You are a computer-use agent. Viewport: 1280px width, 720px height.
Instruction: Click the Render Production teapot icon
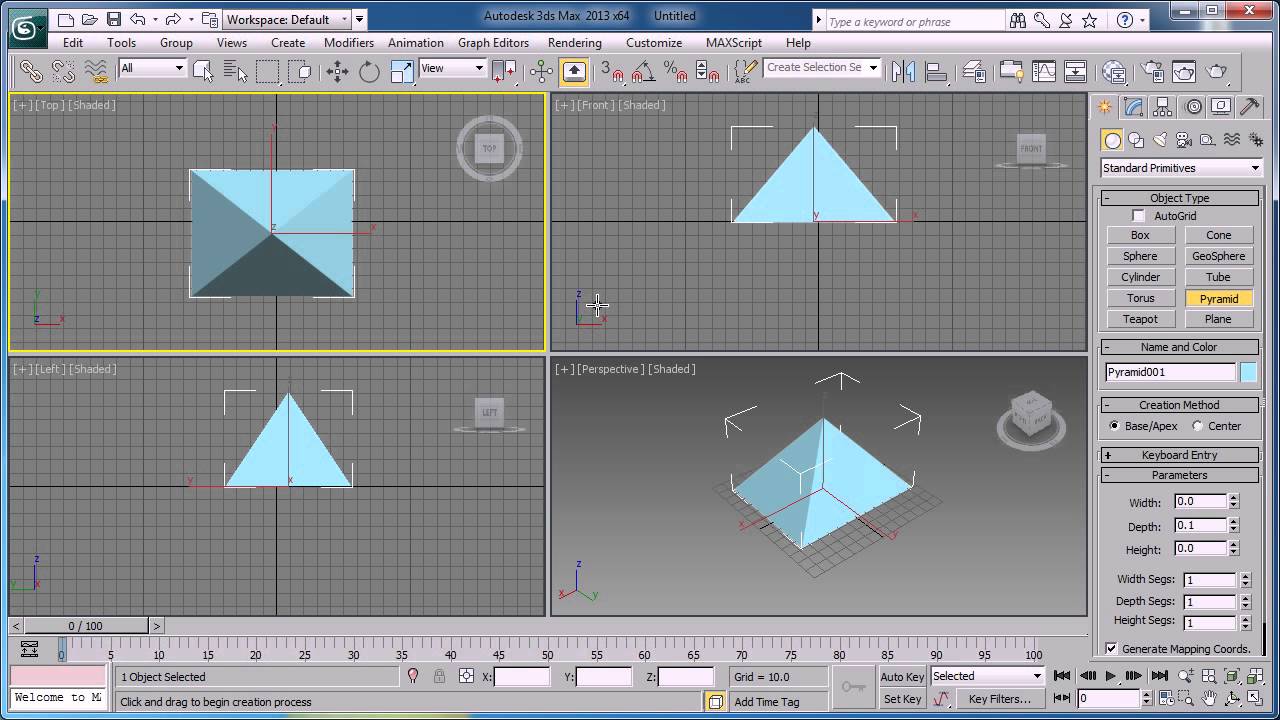[1217, 71]
